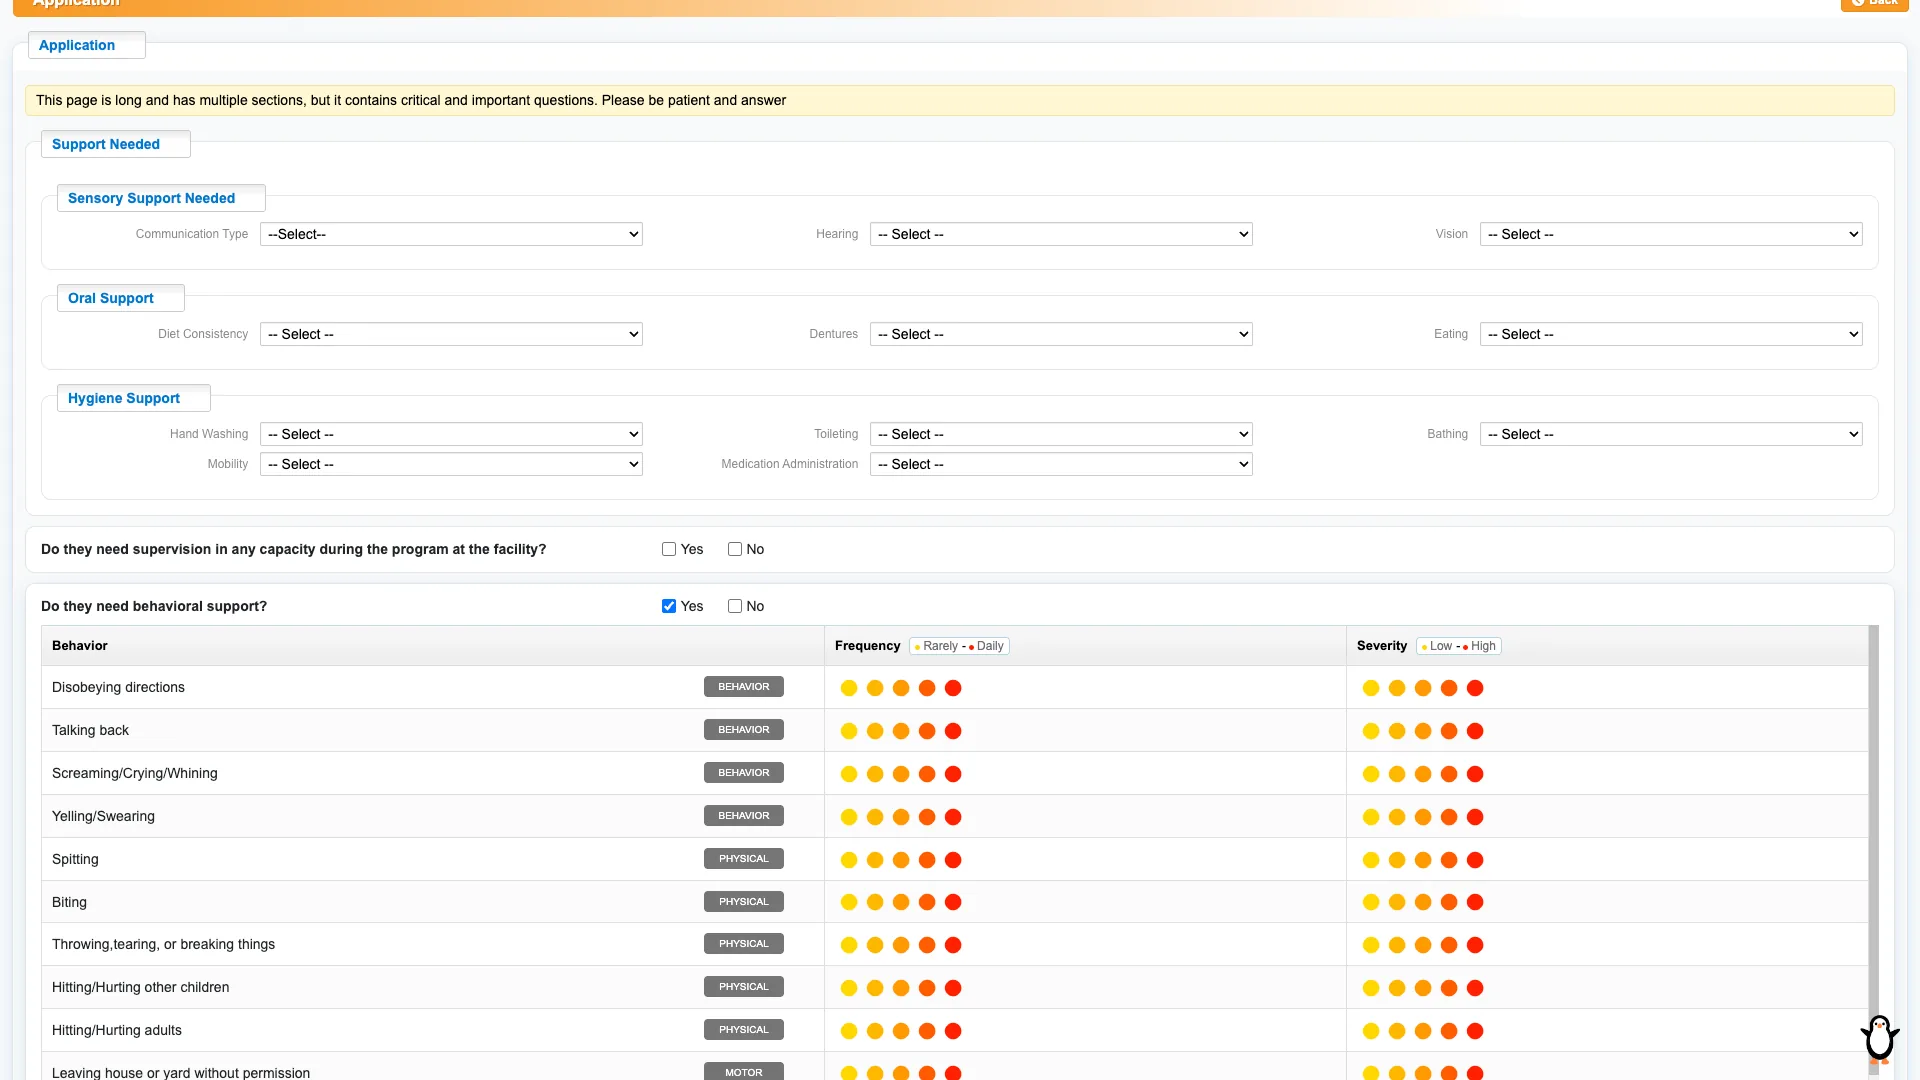Click MOTOR tag for Leaving house row
Viewport: 1920px width, 1080px height.
point(744,1072)
